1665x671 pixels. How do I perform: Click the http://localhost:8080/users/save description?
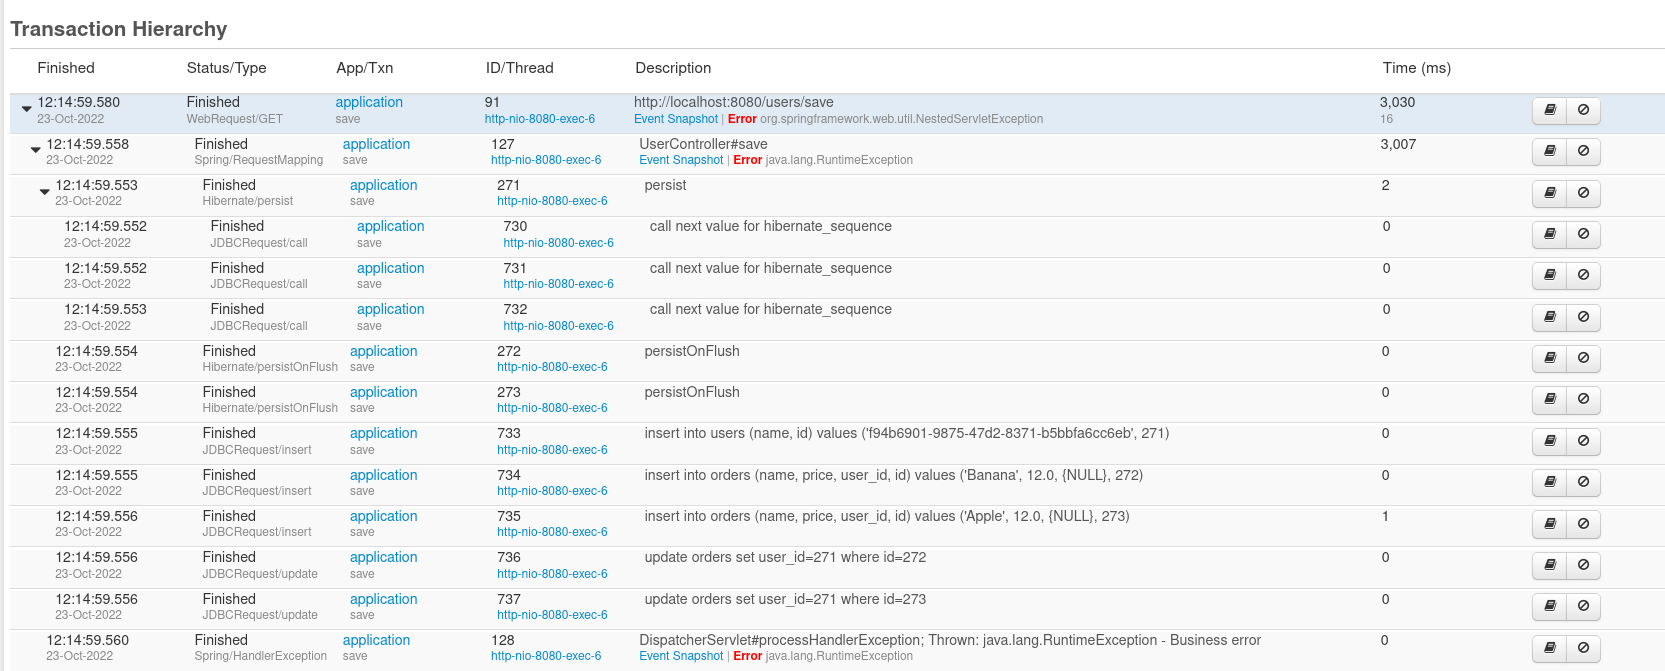[x=734, y=102]
